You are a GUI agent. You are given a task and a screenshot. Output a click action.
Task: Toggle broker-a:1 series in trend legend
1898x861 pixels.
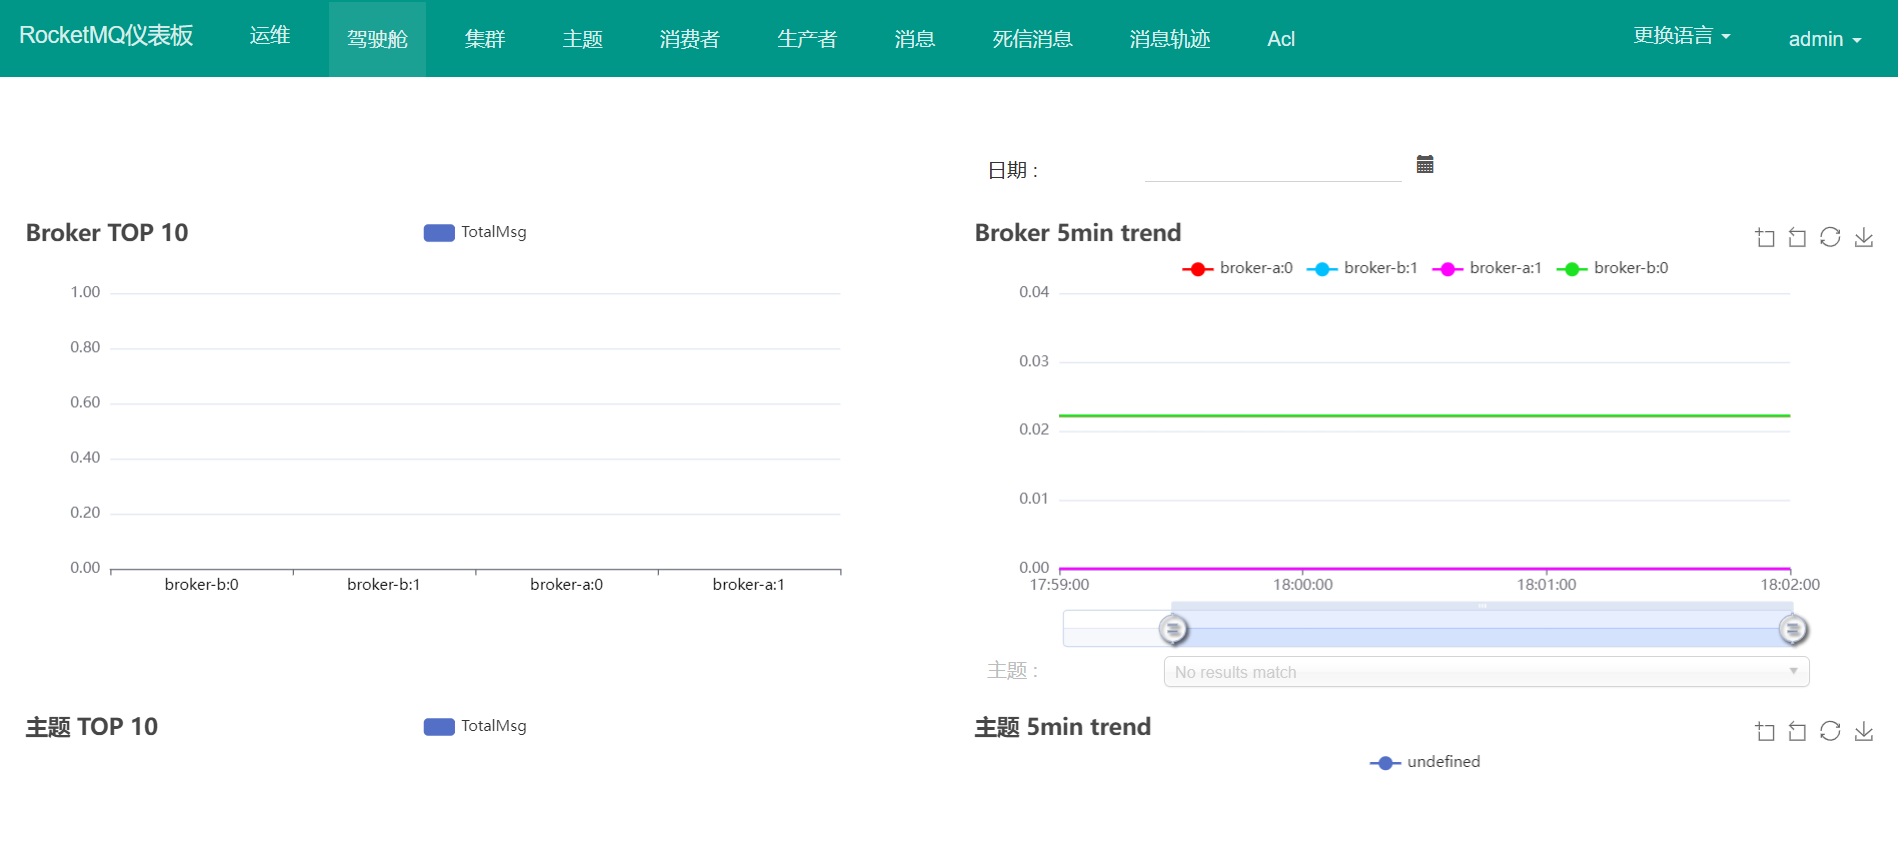(x=1487, y=268)
